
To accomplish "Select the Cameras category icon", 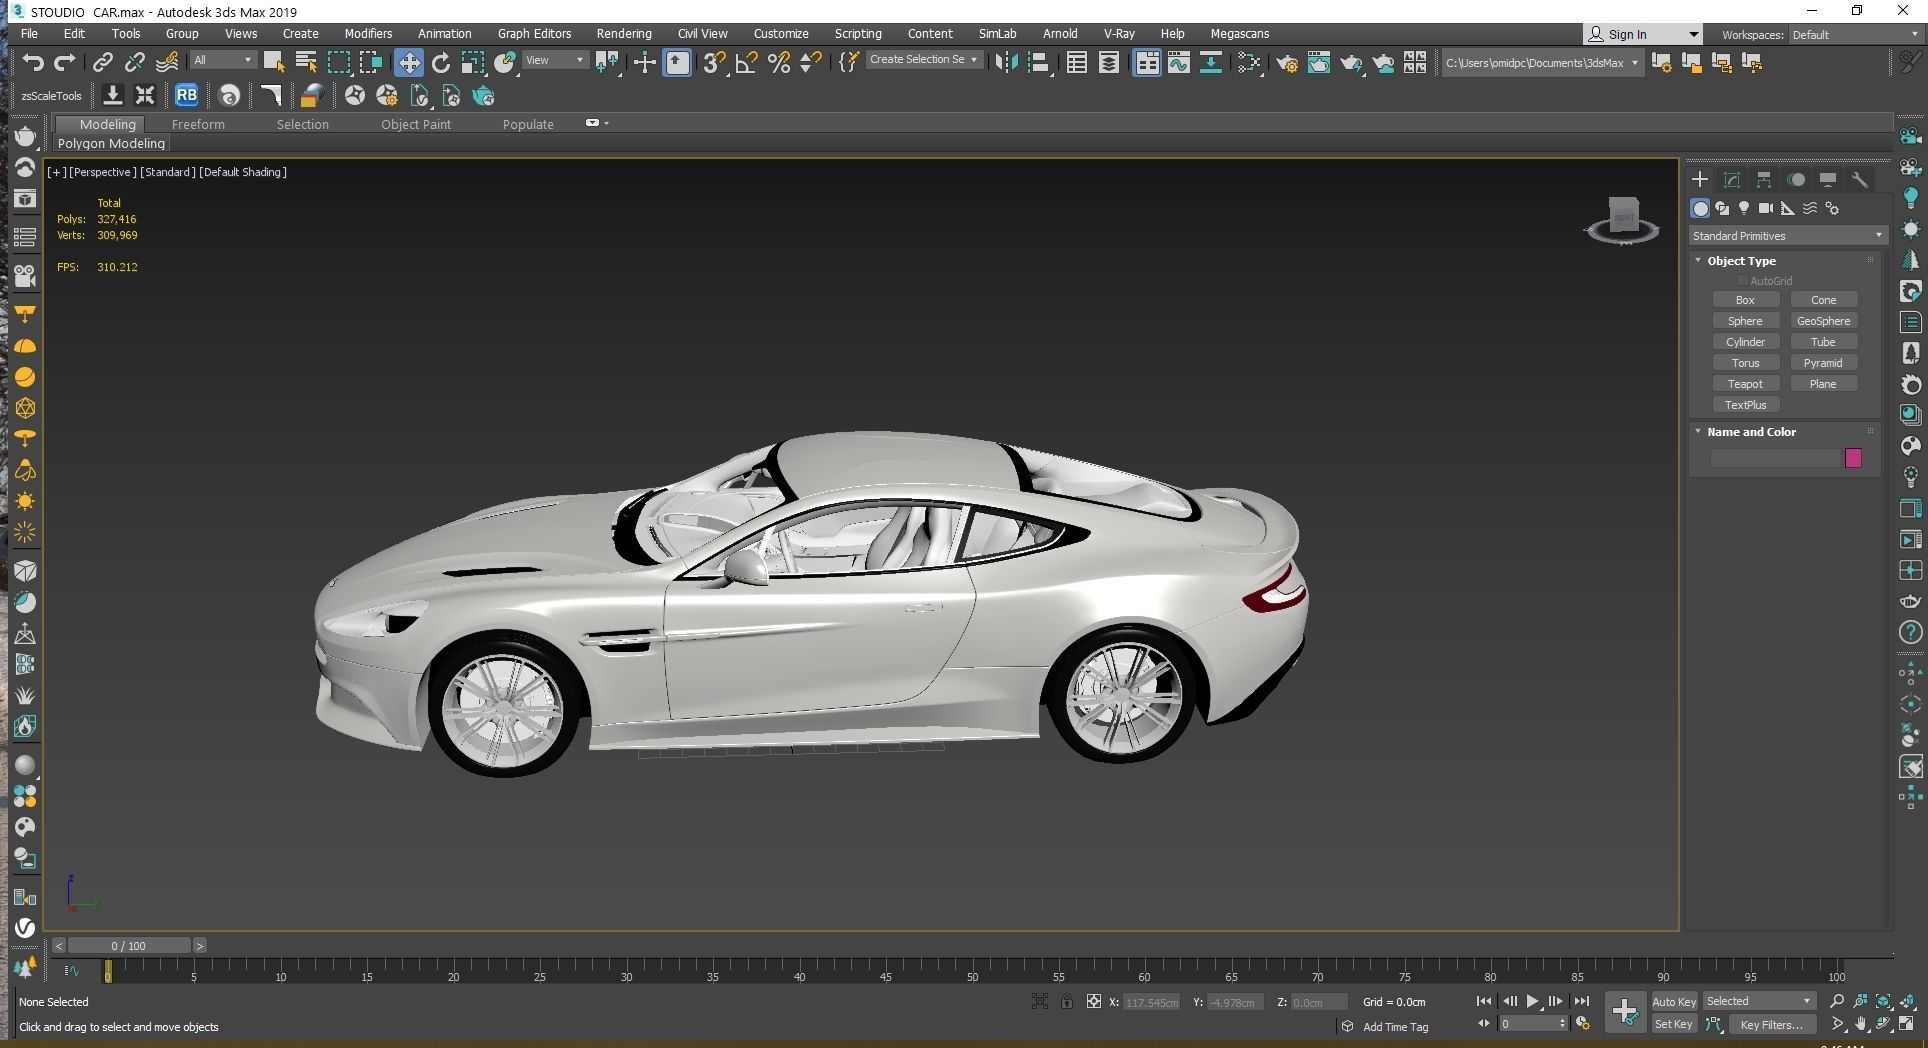I will click(x=1766, y=208).
